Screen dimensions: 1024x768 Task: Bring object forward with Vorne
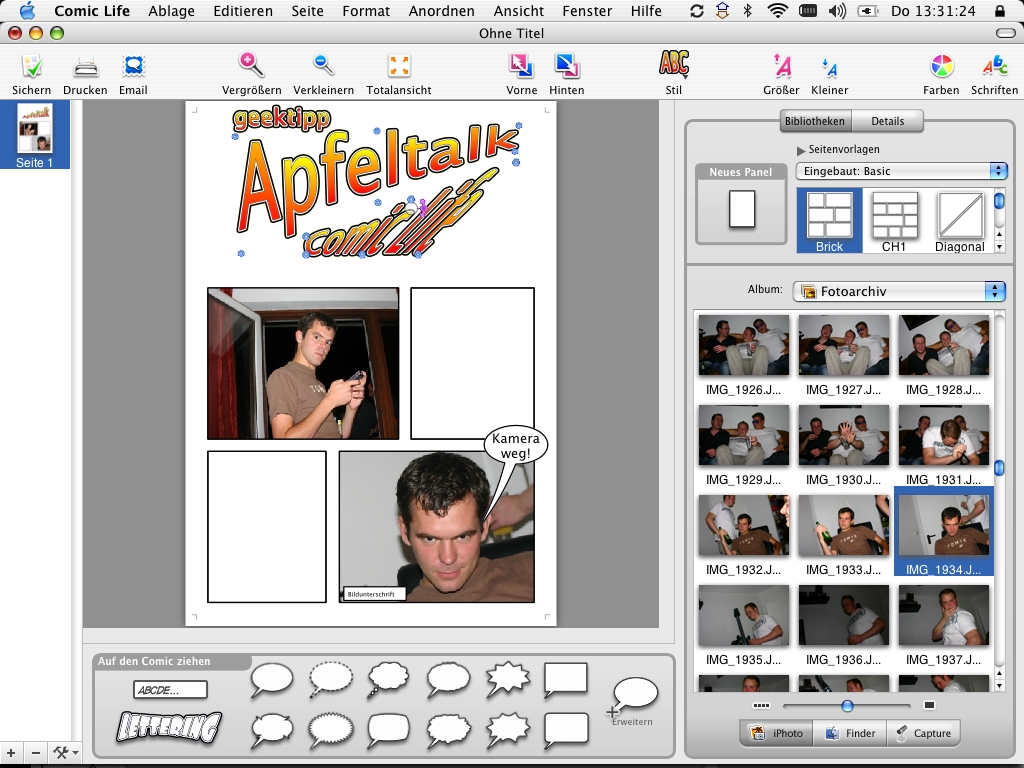tap(521, 66)
